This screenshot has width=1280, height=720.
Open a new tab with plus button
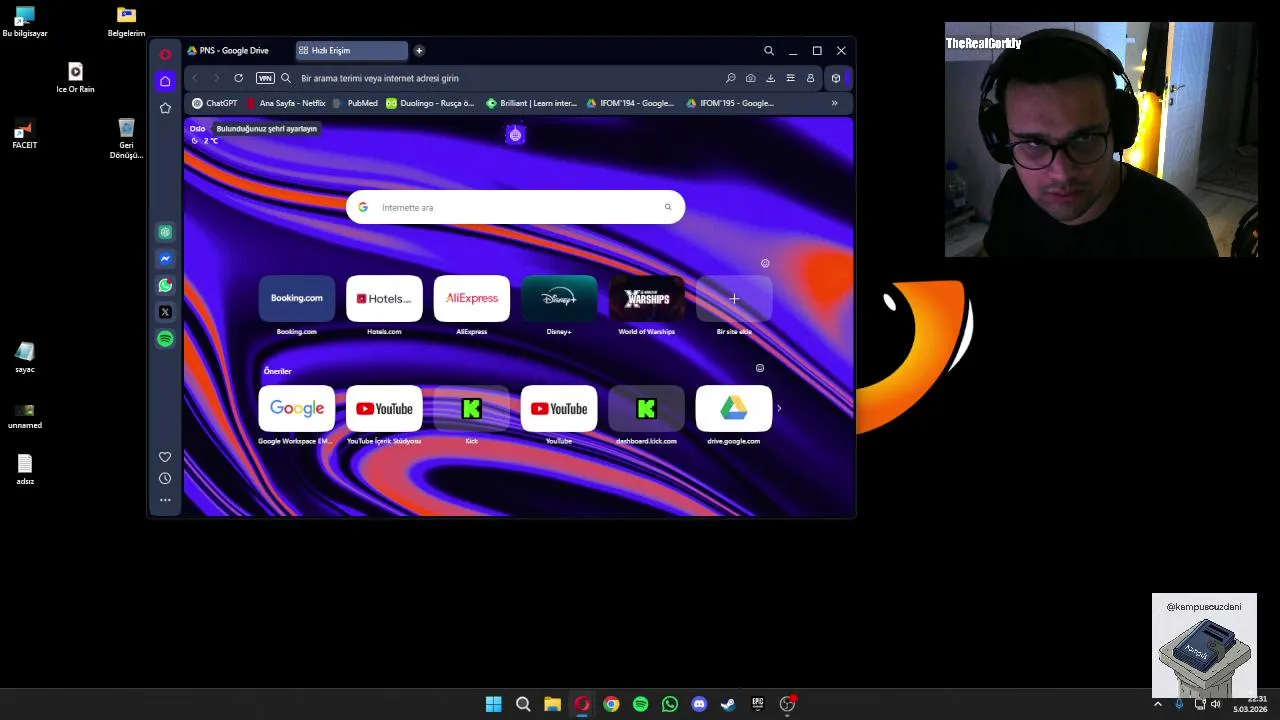[419, 51]
